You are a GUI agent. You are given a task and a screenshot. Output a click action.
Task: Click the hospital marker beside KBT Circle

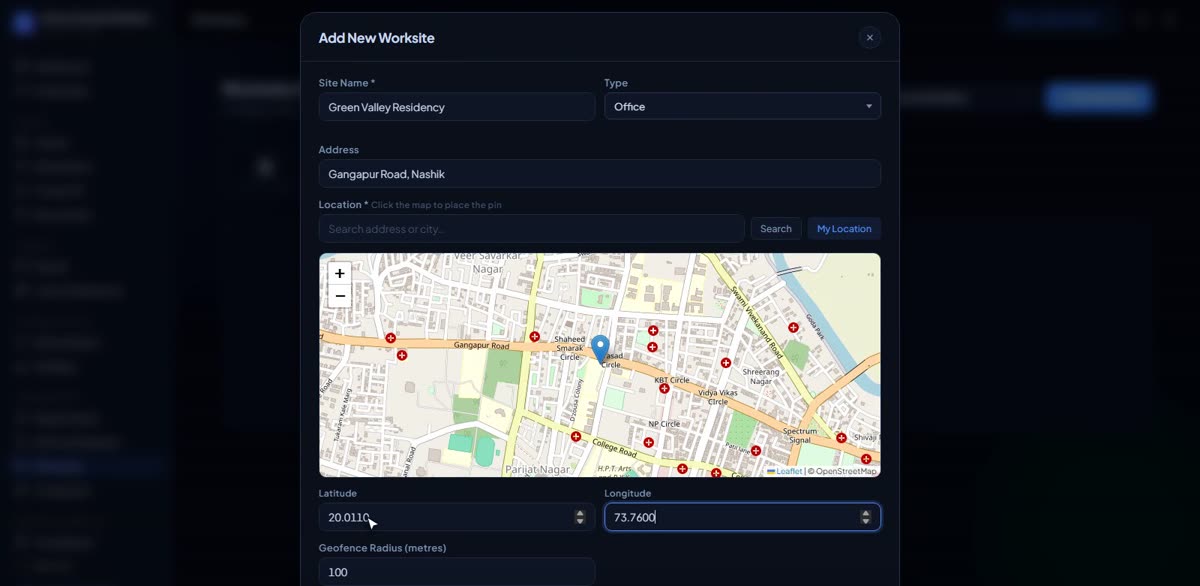click(x=664, y=388)
